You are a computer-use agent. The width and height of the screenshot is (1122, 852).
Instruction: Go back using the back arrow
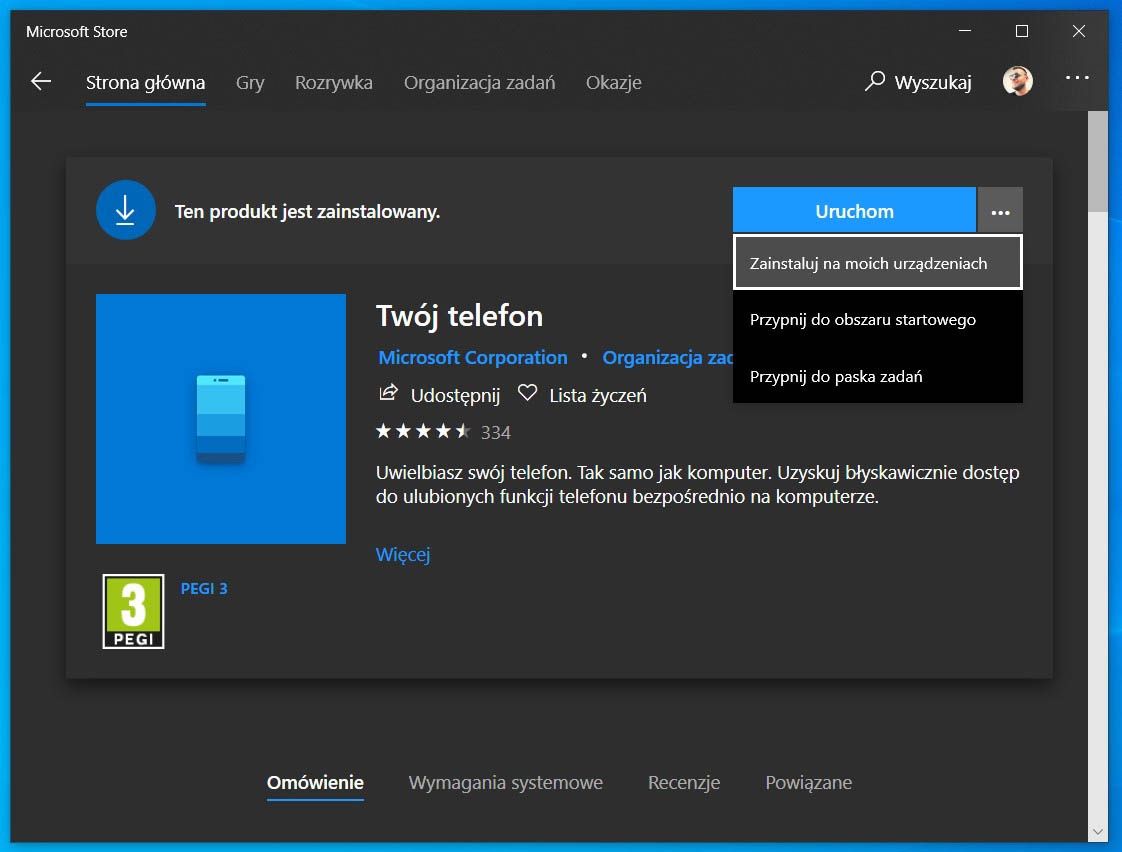click(41, 82)
